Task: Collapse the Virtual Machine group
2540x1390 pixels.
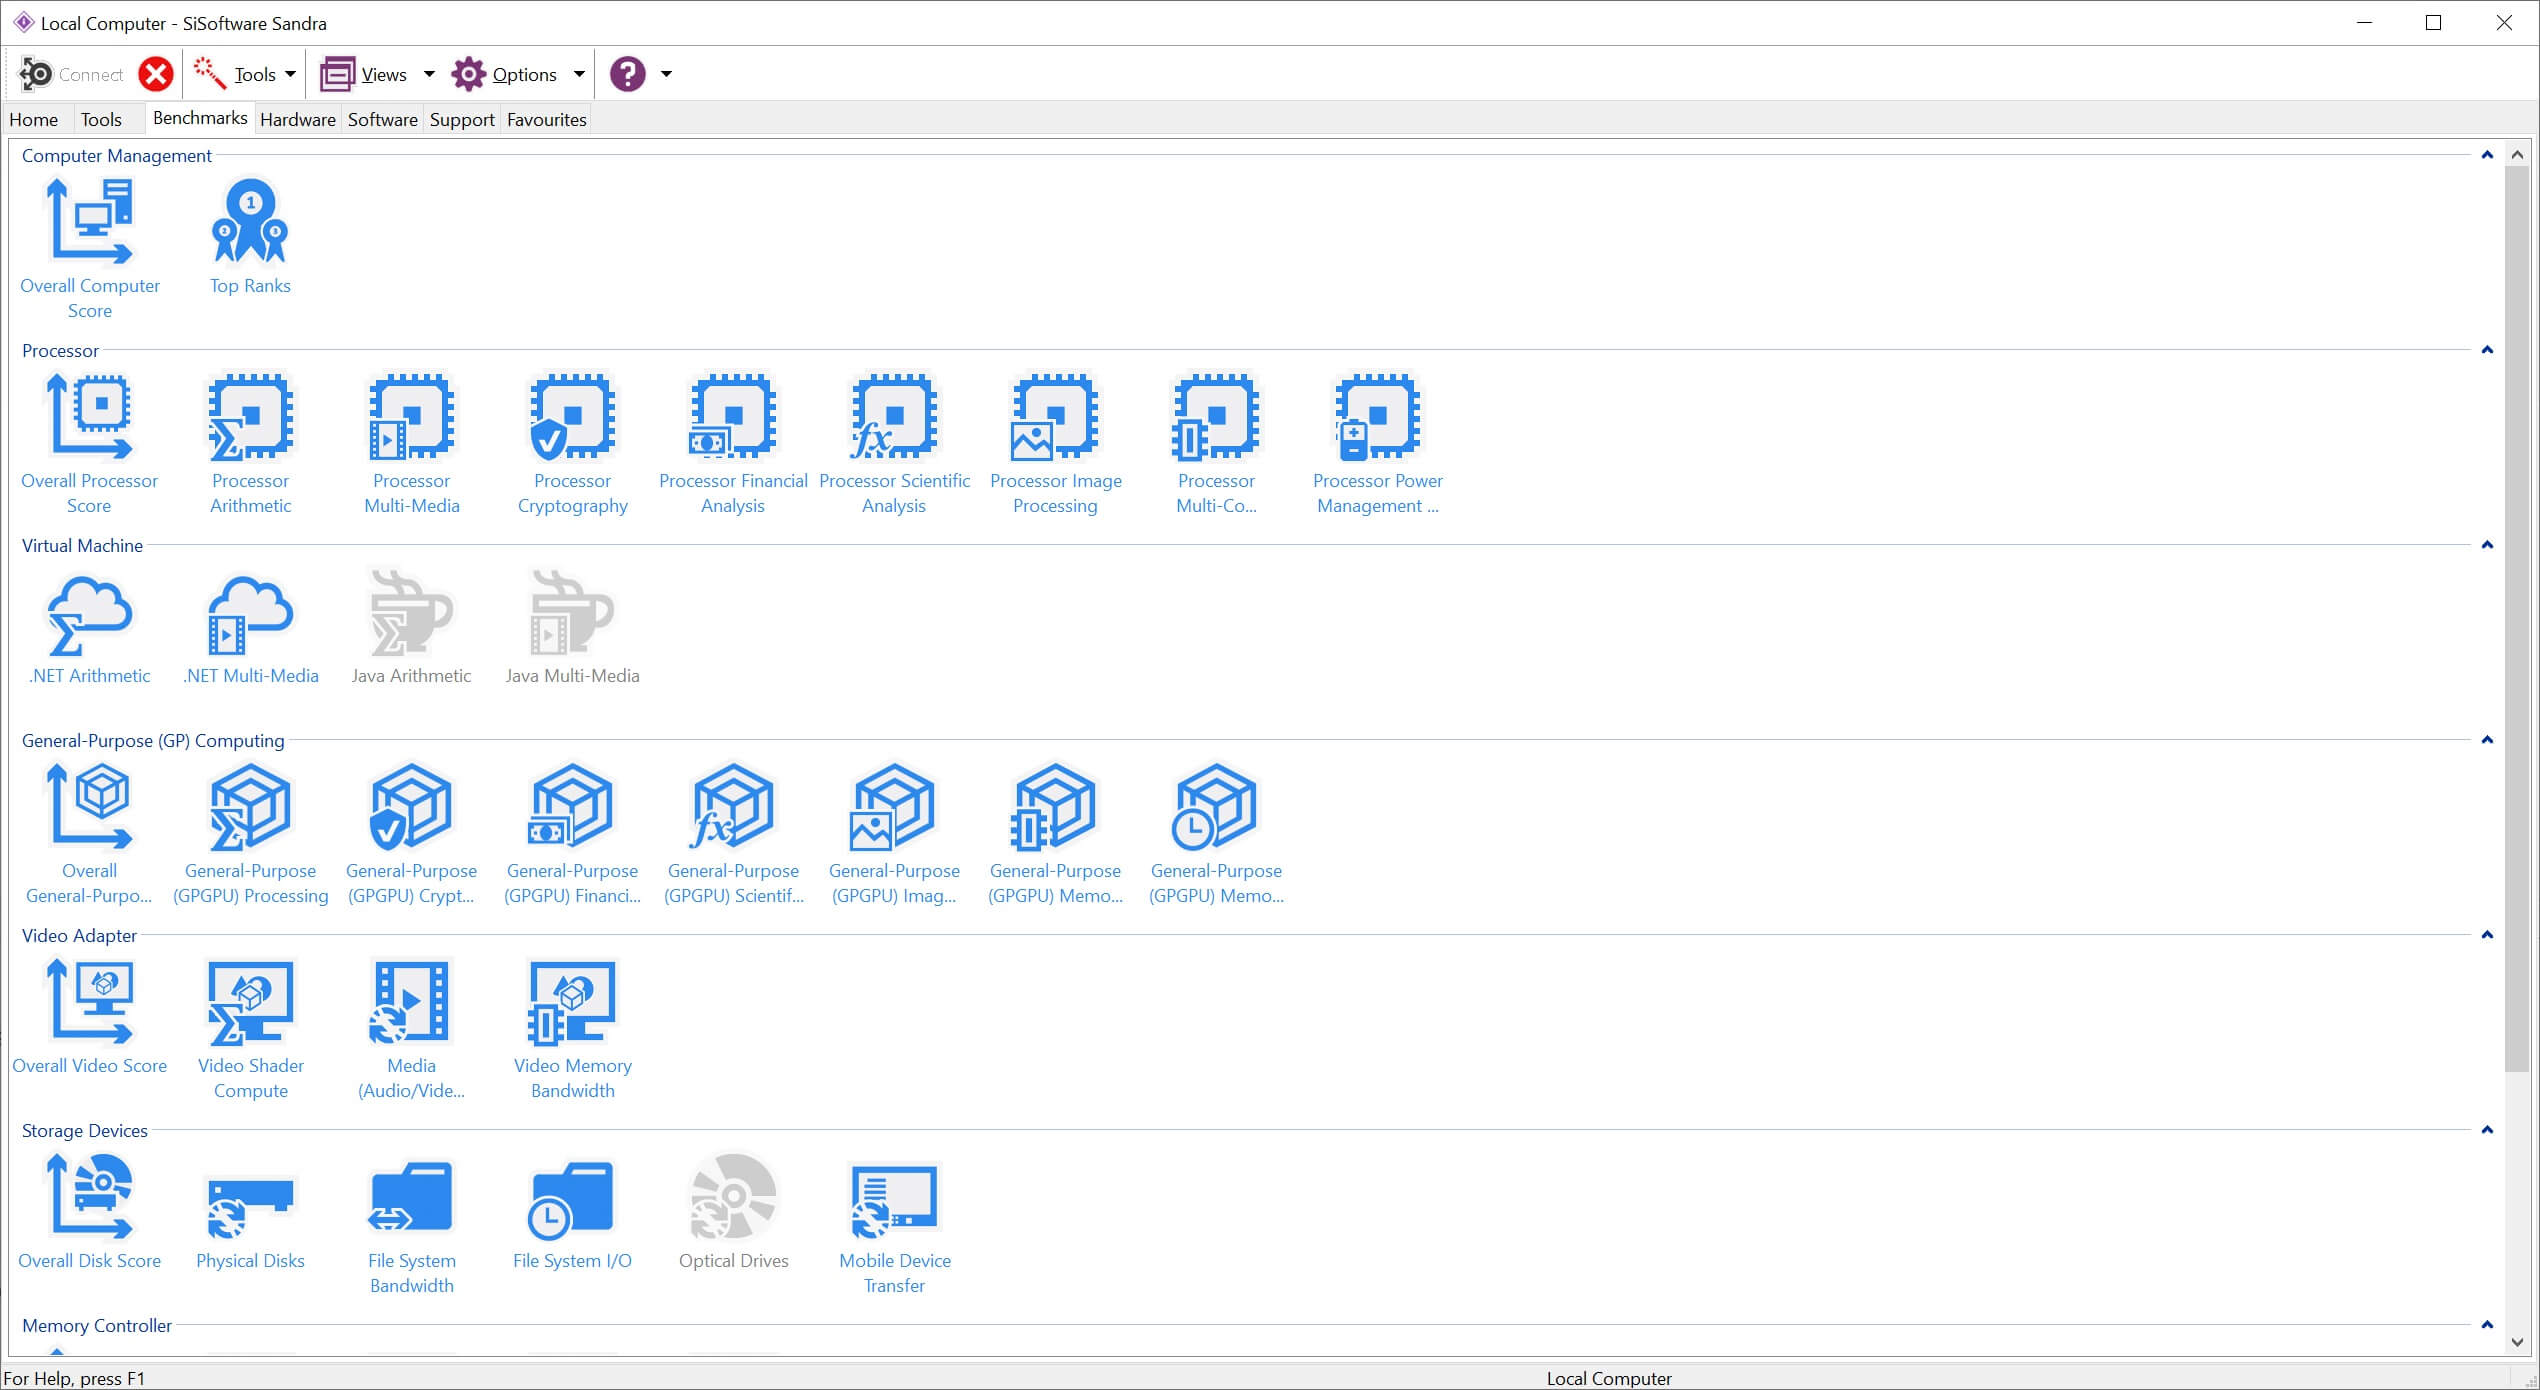Action: pyautogui.click(x=2486, y=545)
